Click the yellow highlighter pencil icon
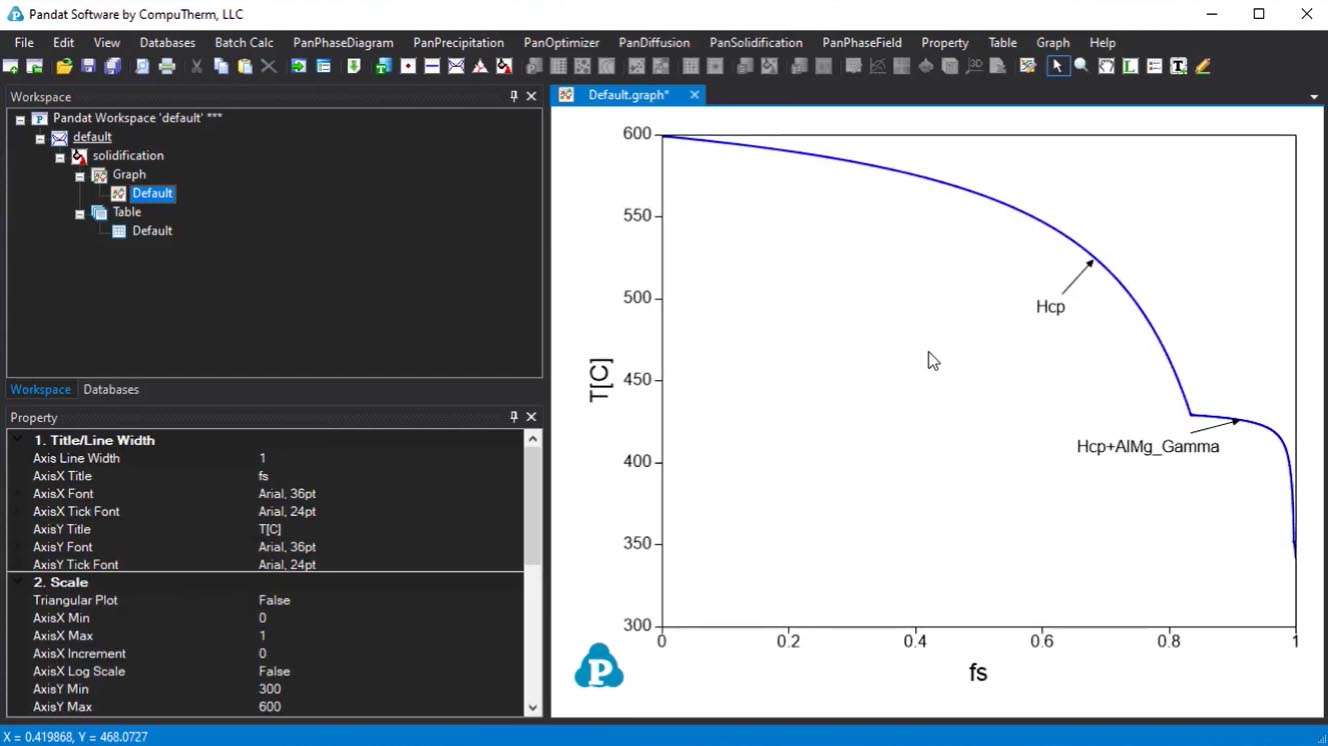This screenshot has height=746, width=1328. (x=1203, y=67)
